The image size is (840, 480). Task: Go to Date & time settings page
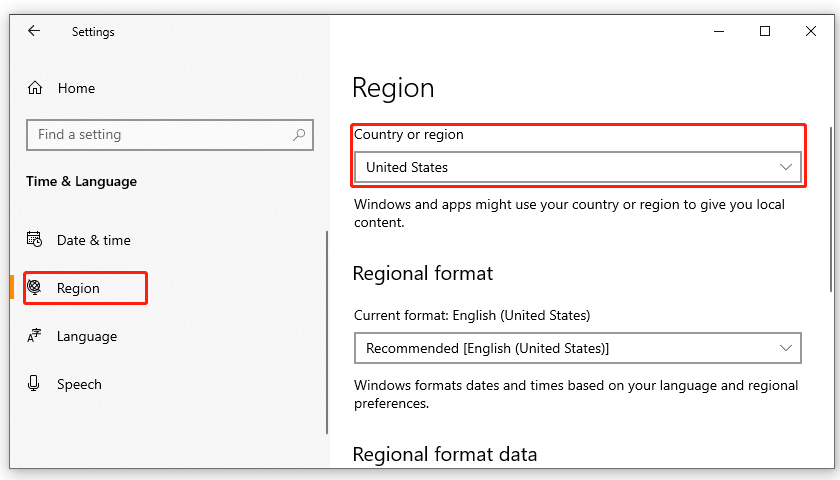click(x=94, y=240)
